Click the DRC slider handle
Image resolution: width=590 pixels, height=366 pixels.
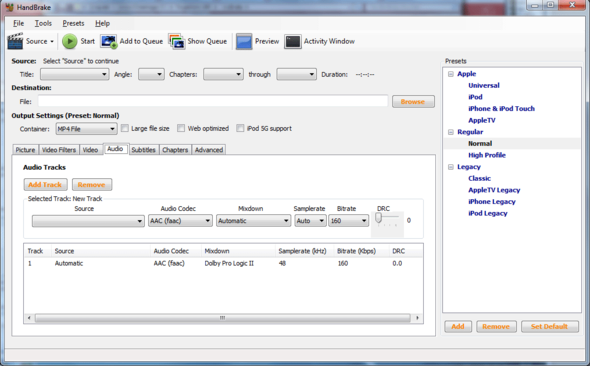coord(379,218)
